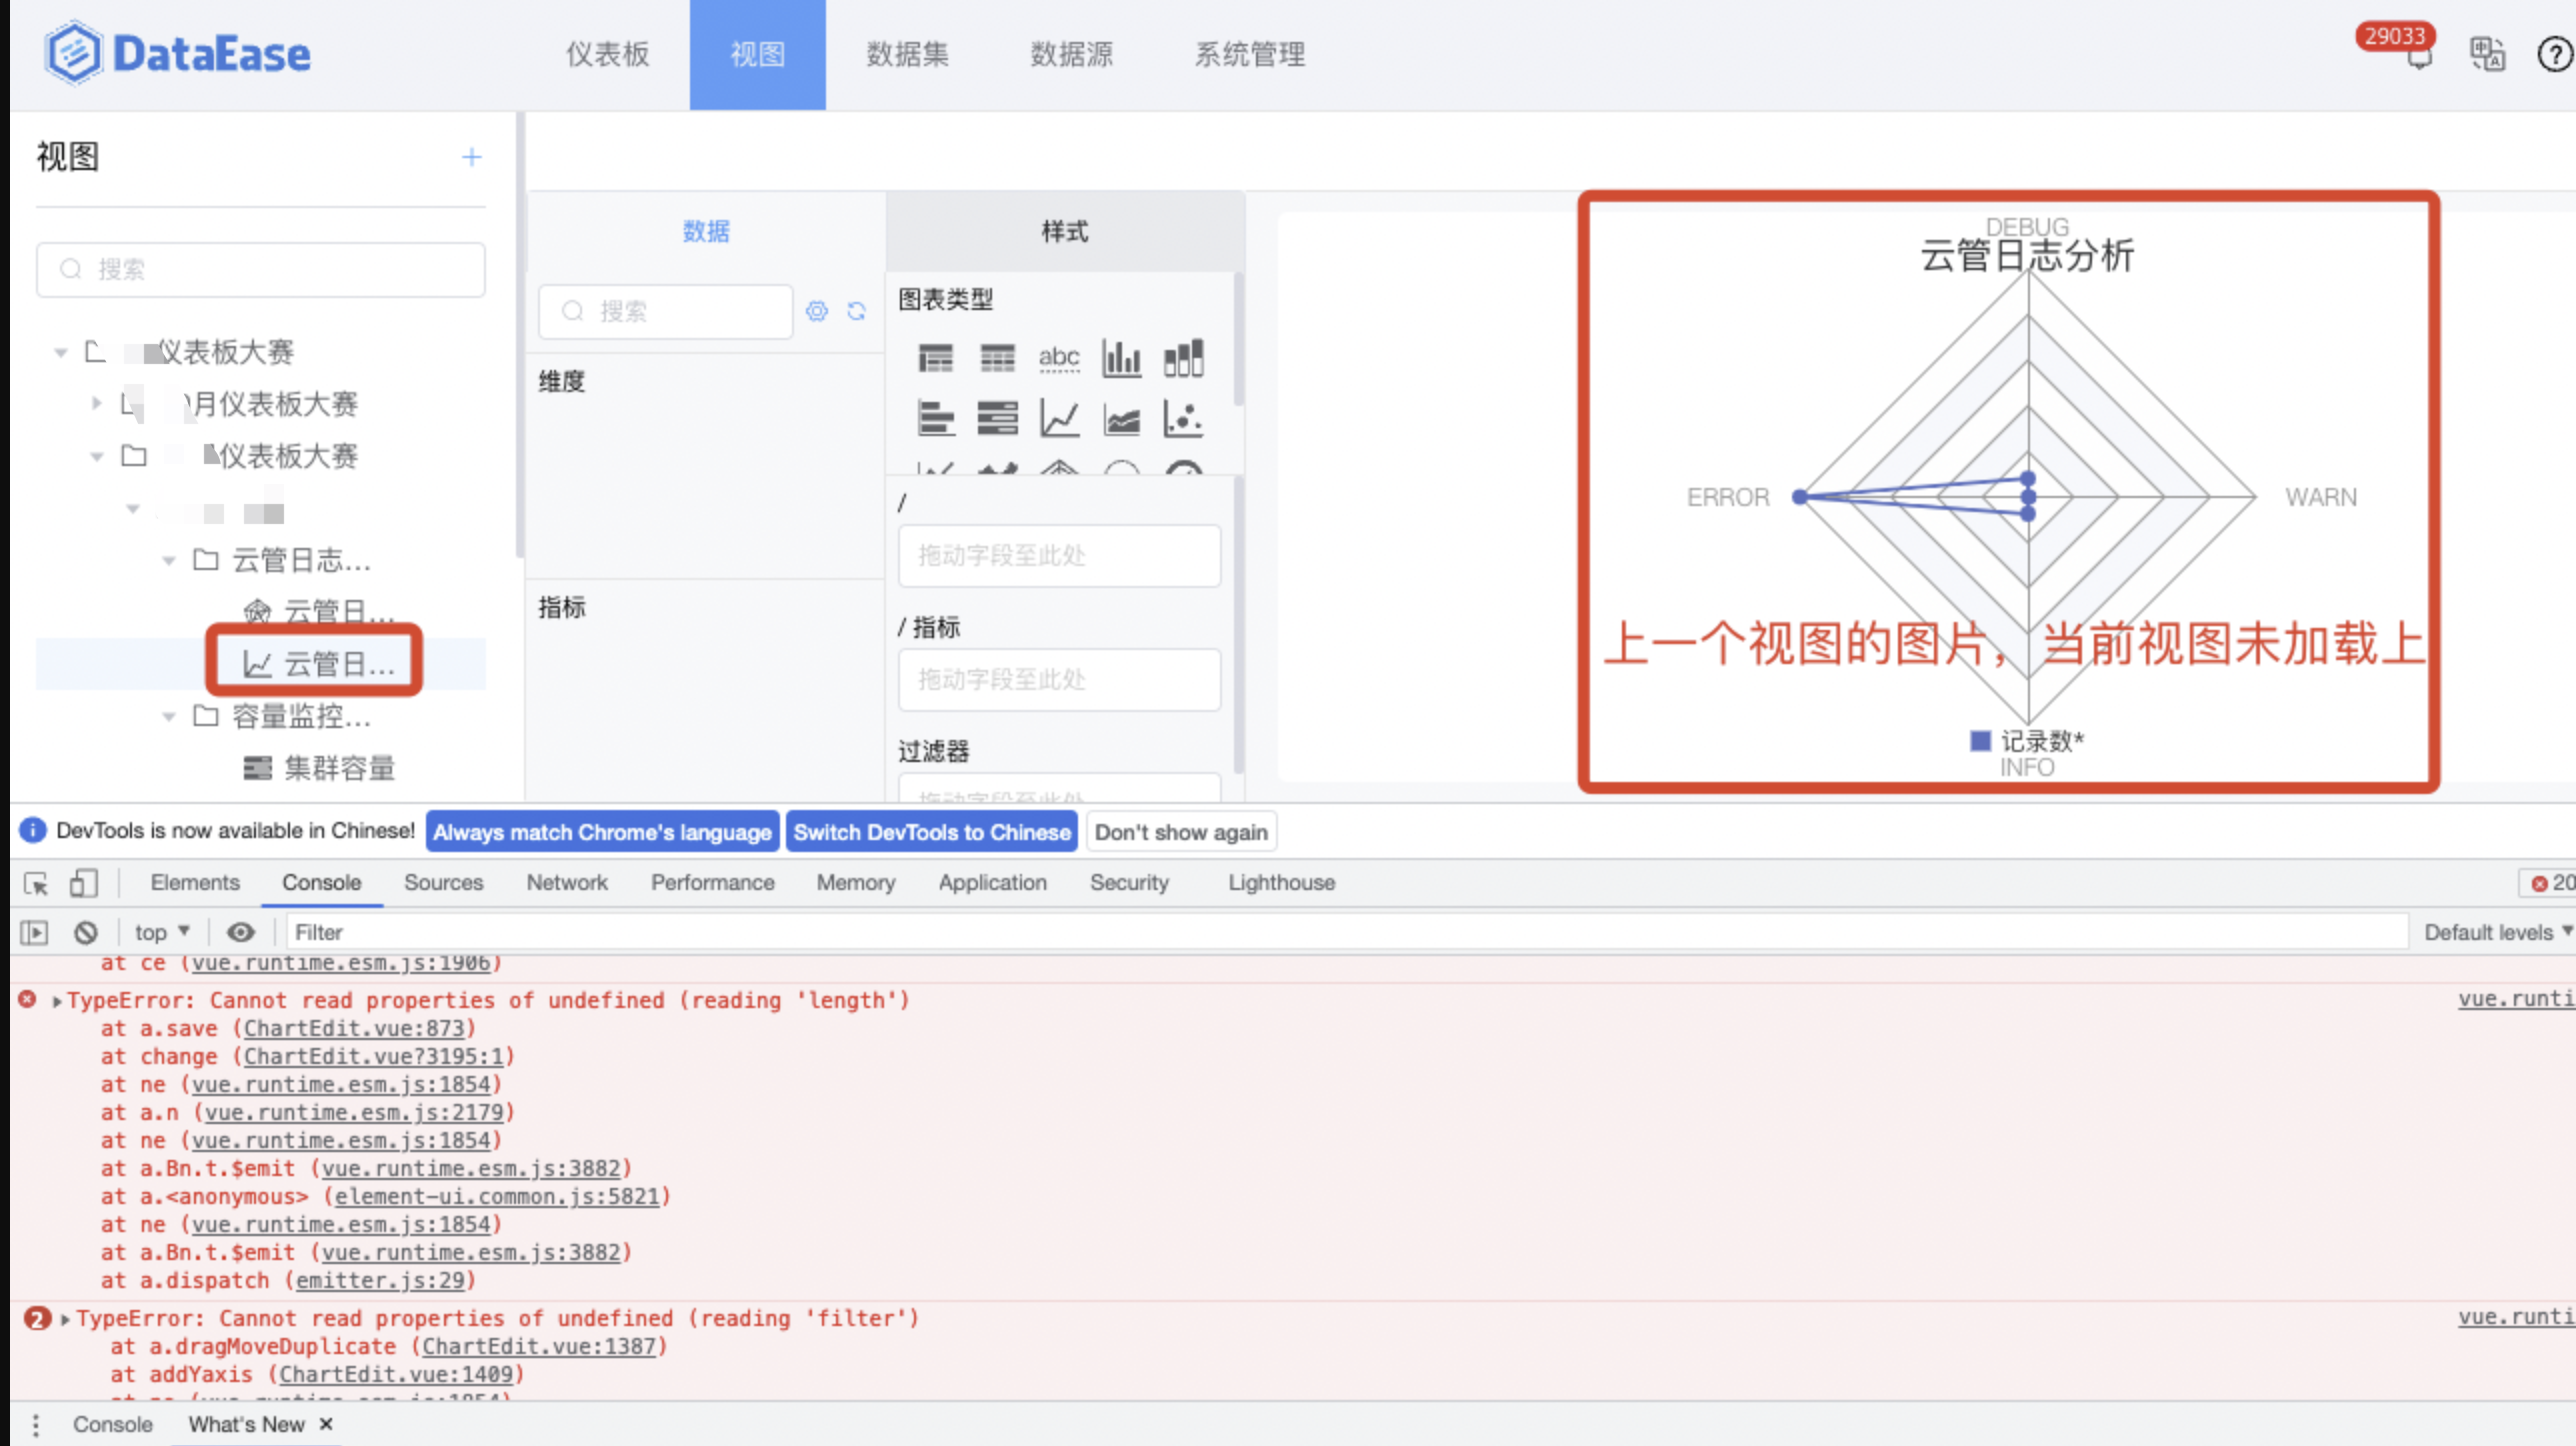Add a new view with plus icon
2576x1446 pixels.
click(471, 157)
